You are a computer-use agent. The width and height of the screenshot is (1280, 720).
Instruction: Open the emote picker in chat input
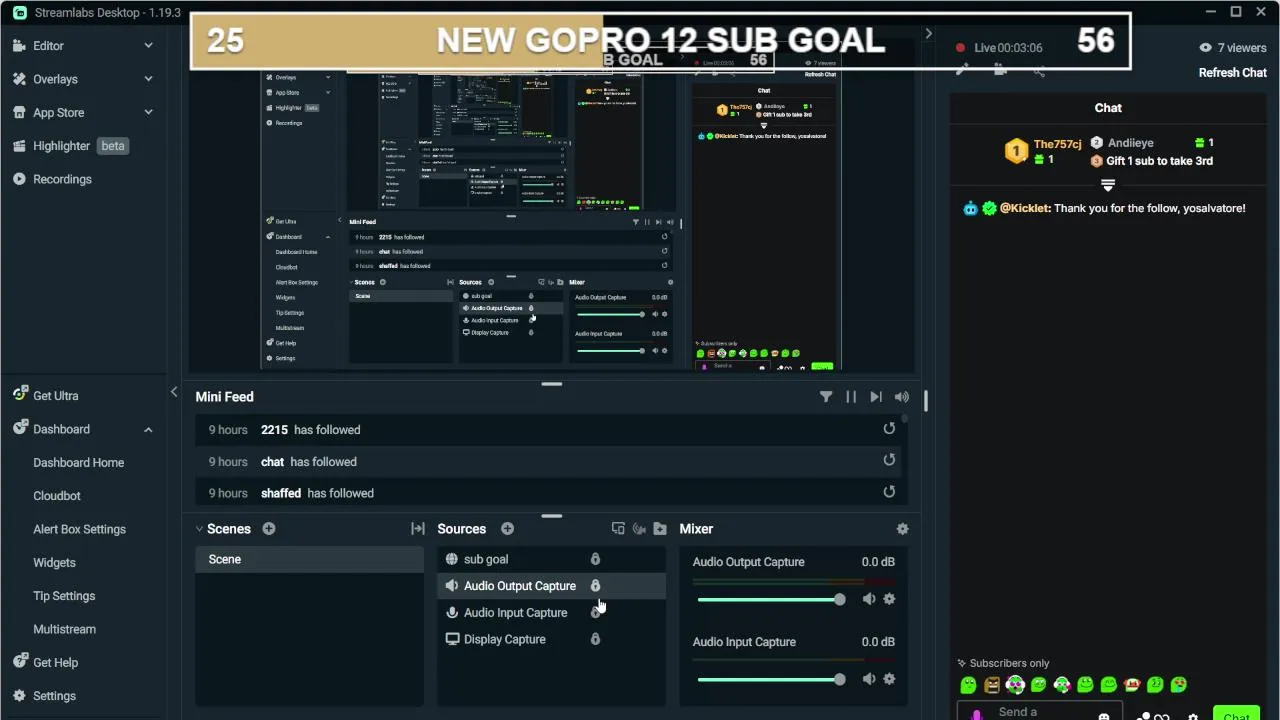[1103, 716]
